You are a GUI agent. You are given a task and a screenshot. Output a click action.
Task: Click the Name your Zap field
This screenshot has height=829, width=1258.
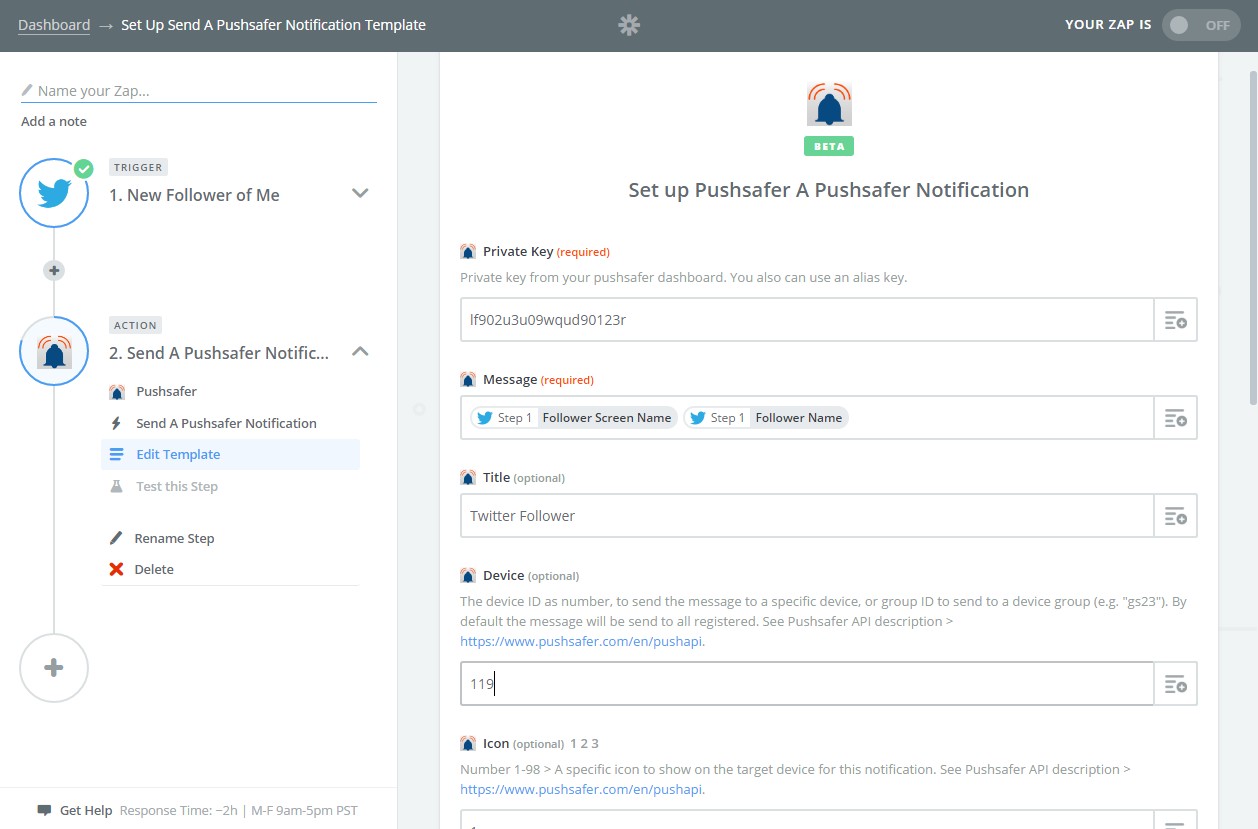pyautogui.click(x=198, y=91)
